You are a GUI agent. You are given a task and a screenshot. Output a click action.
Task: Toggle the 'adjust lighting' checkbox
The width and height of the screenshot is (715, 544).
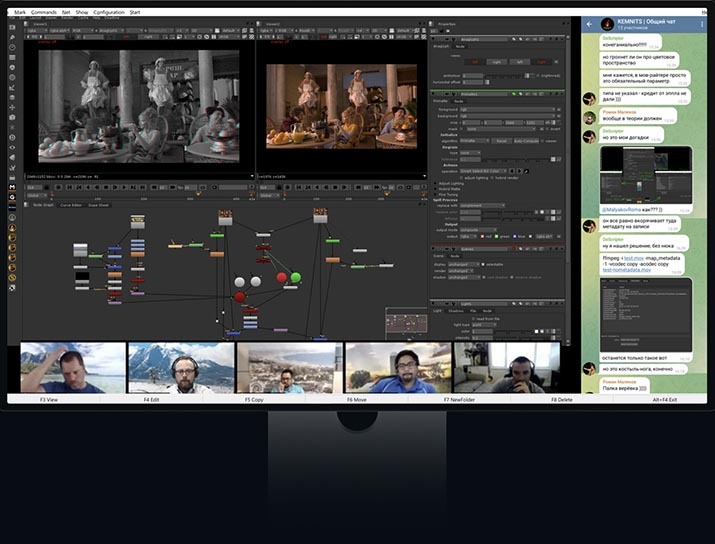(x=462, y=177)
